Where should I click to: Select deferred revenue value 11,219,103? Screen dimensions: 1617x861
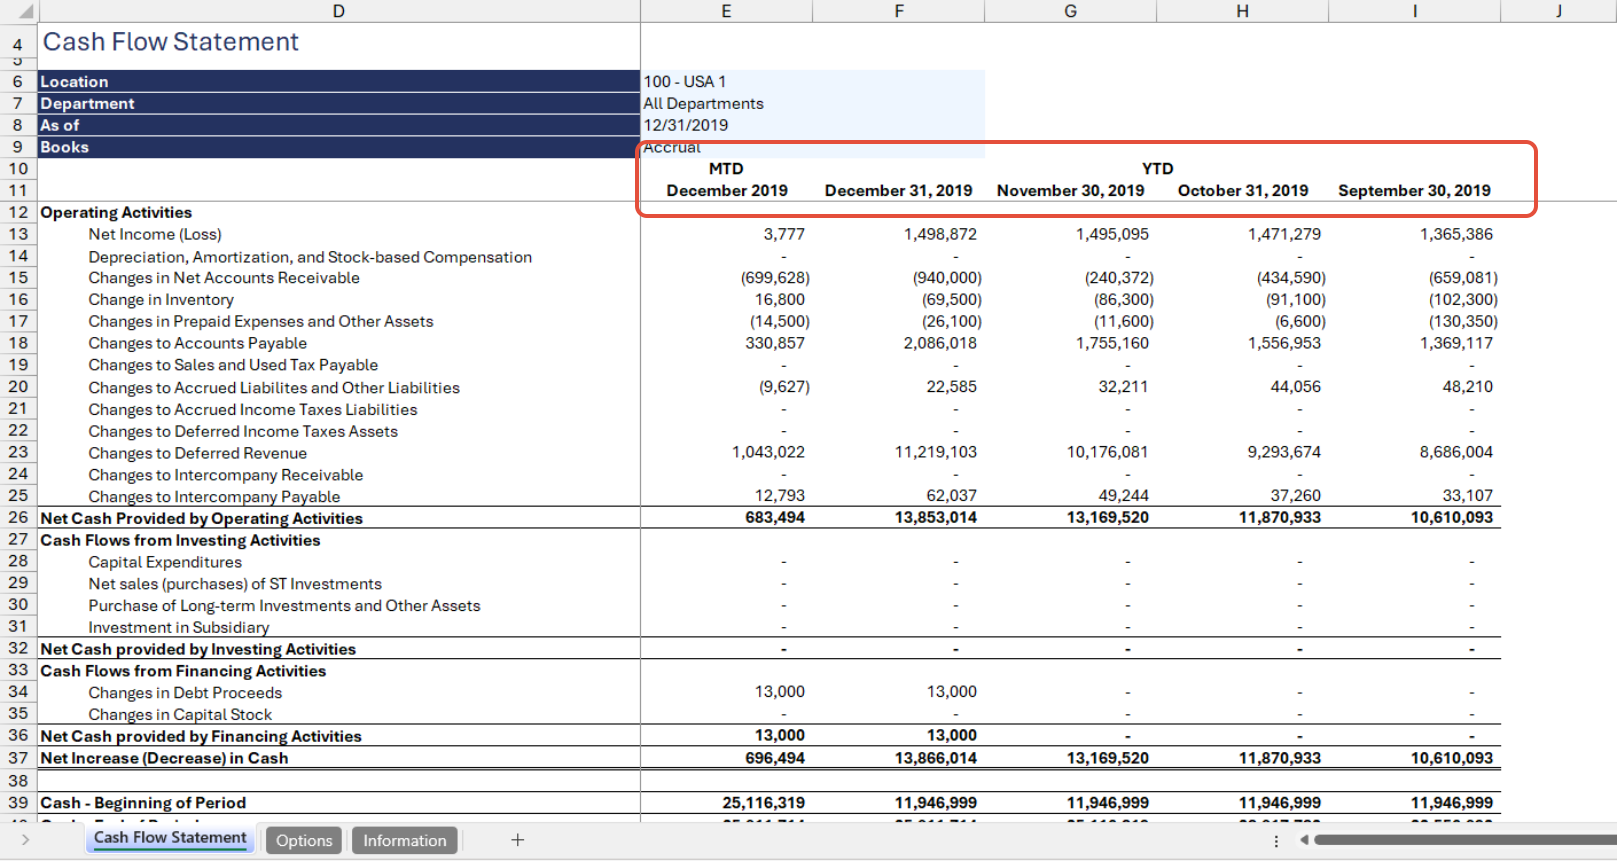click(x=936, y=452)
